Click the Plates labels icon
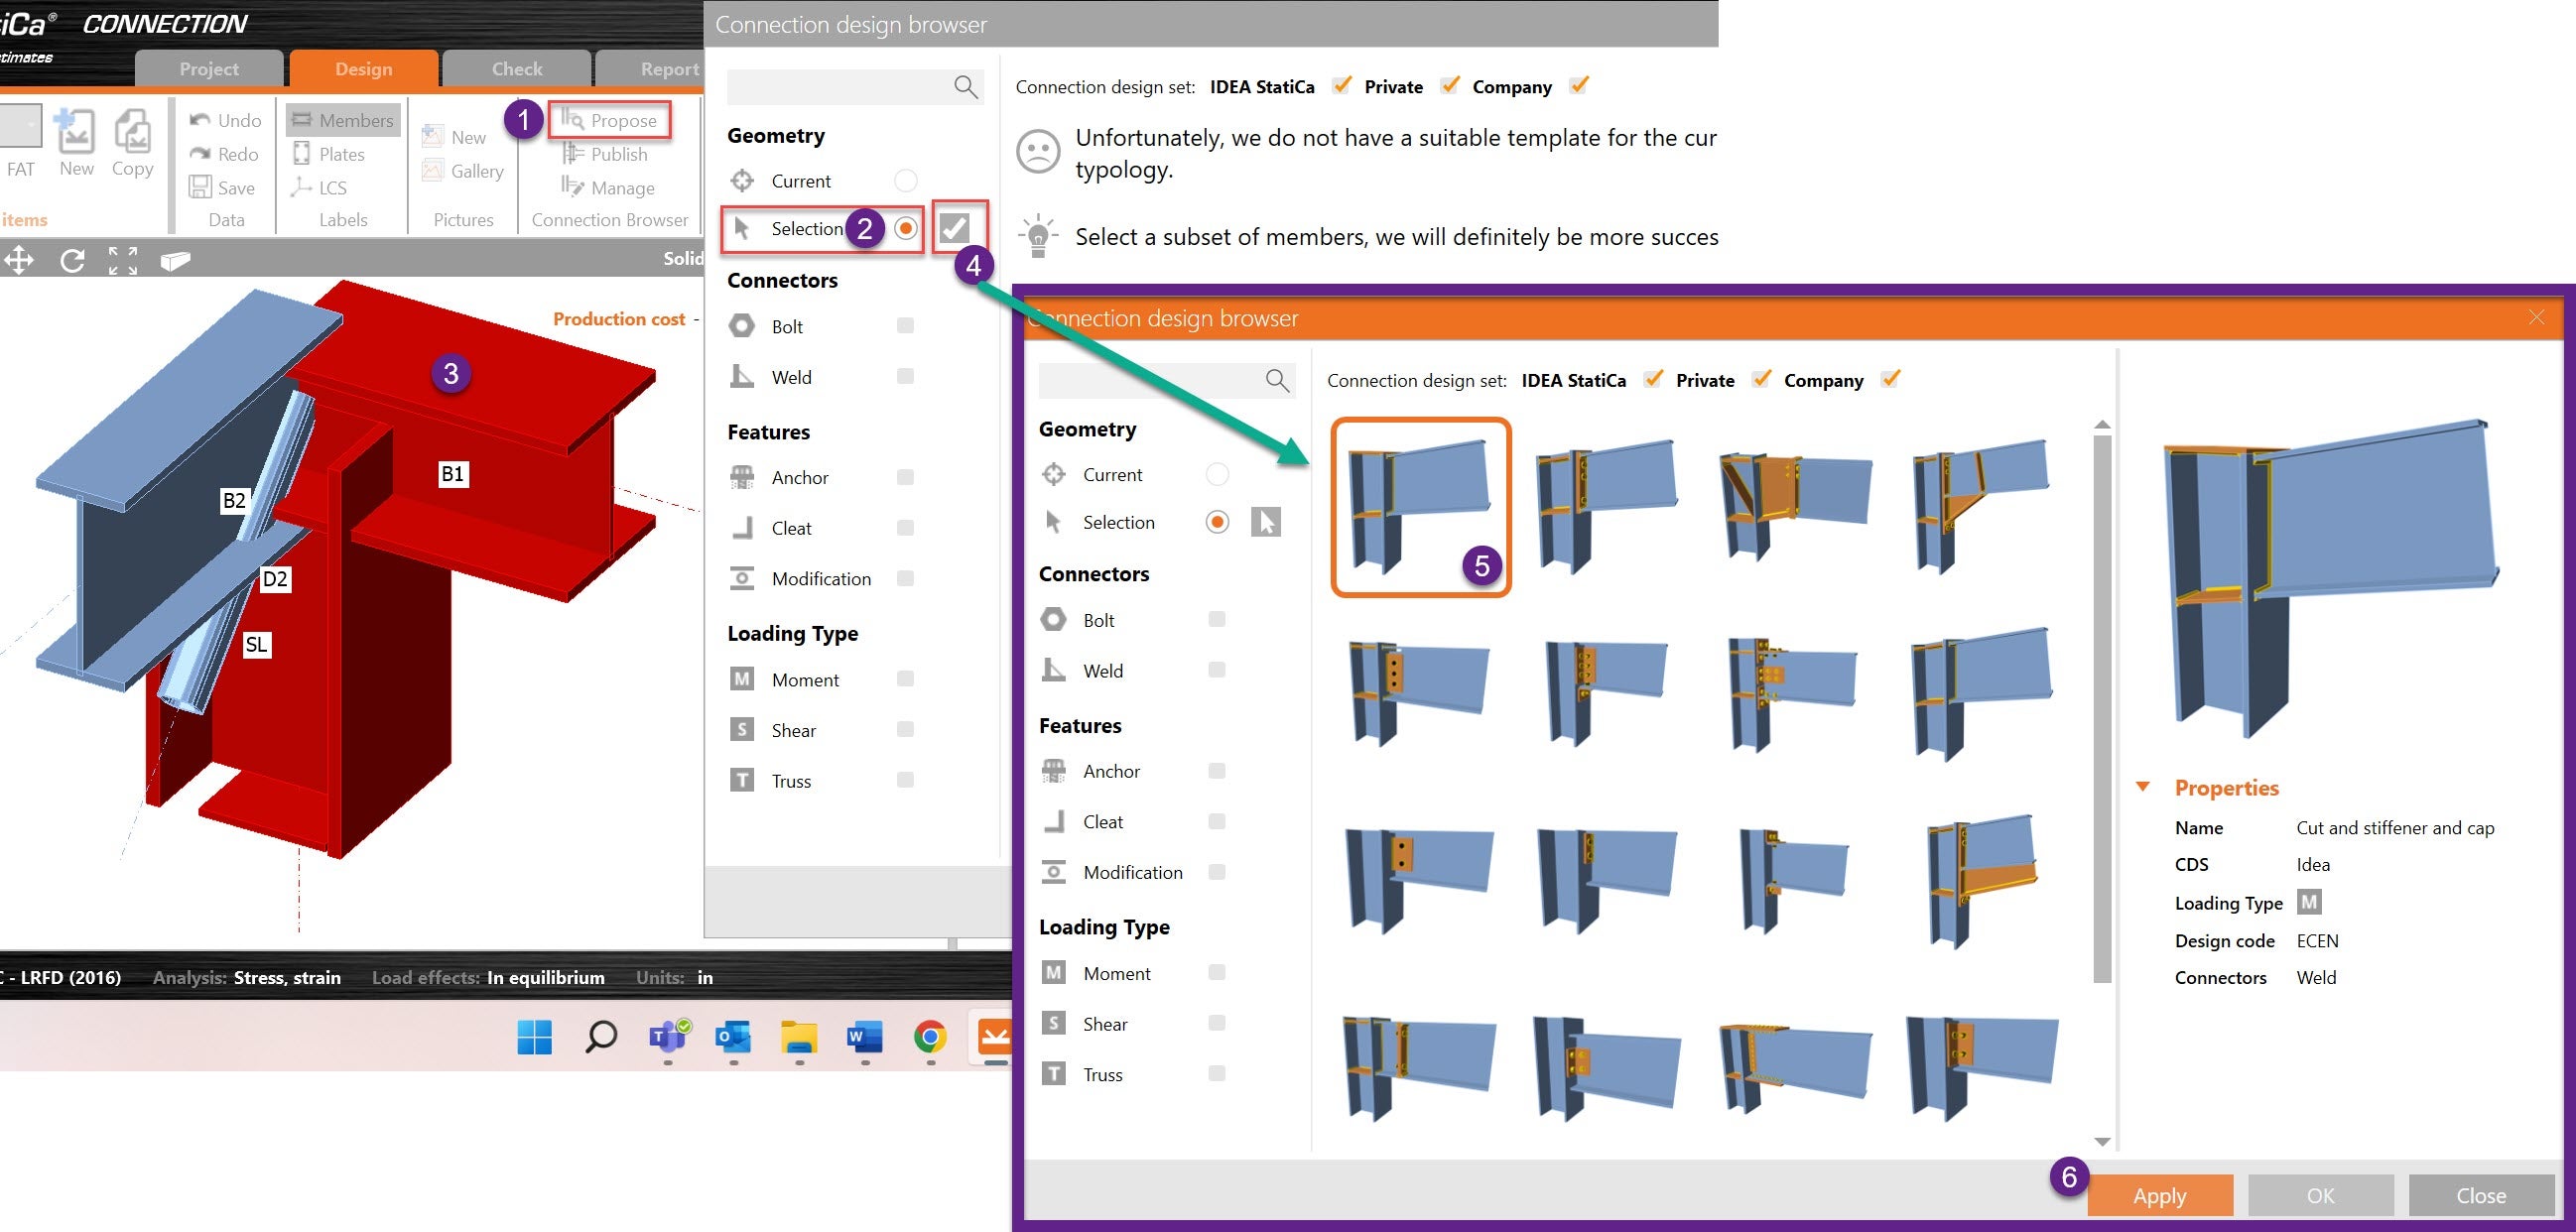 coord(301,154)
